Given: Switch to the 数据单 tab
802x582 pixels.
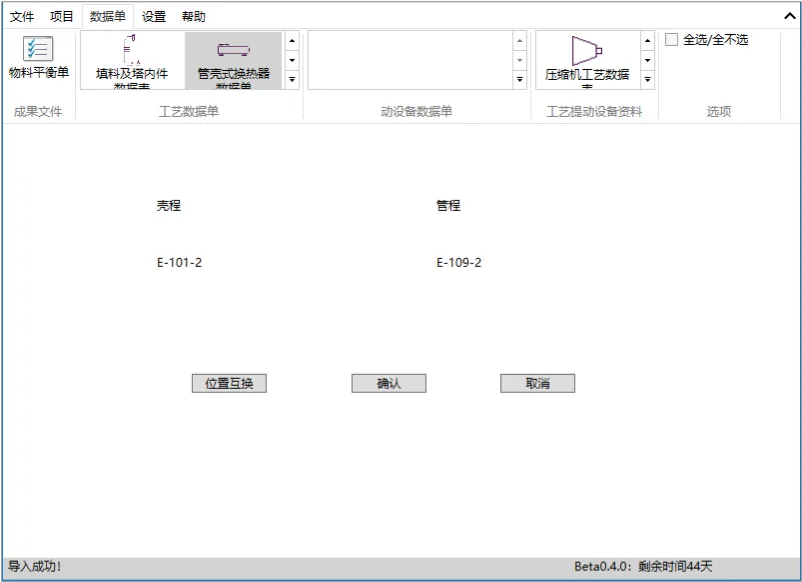Looking at the screenshot, I should [x=107, y=16].
